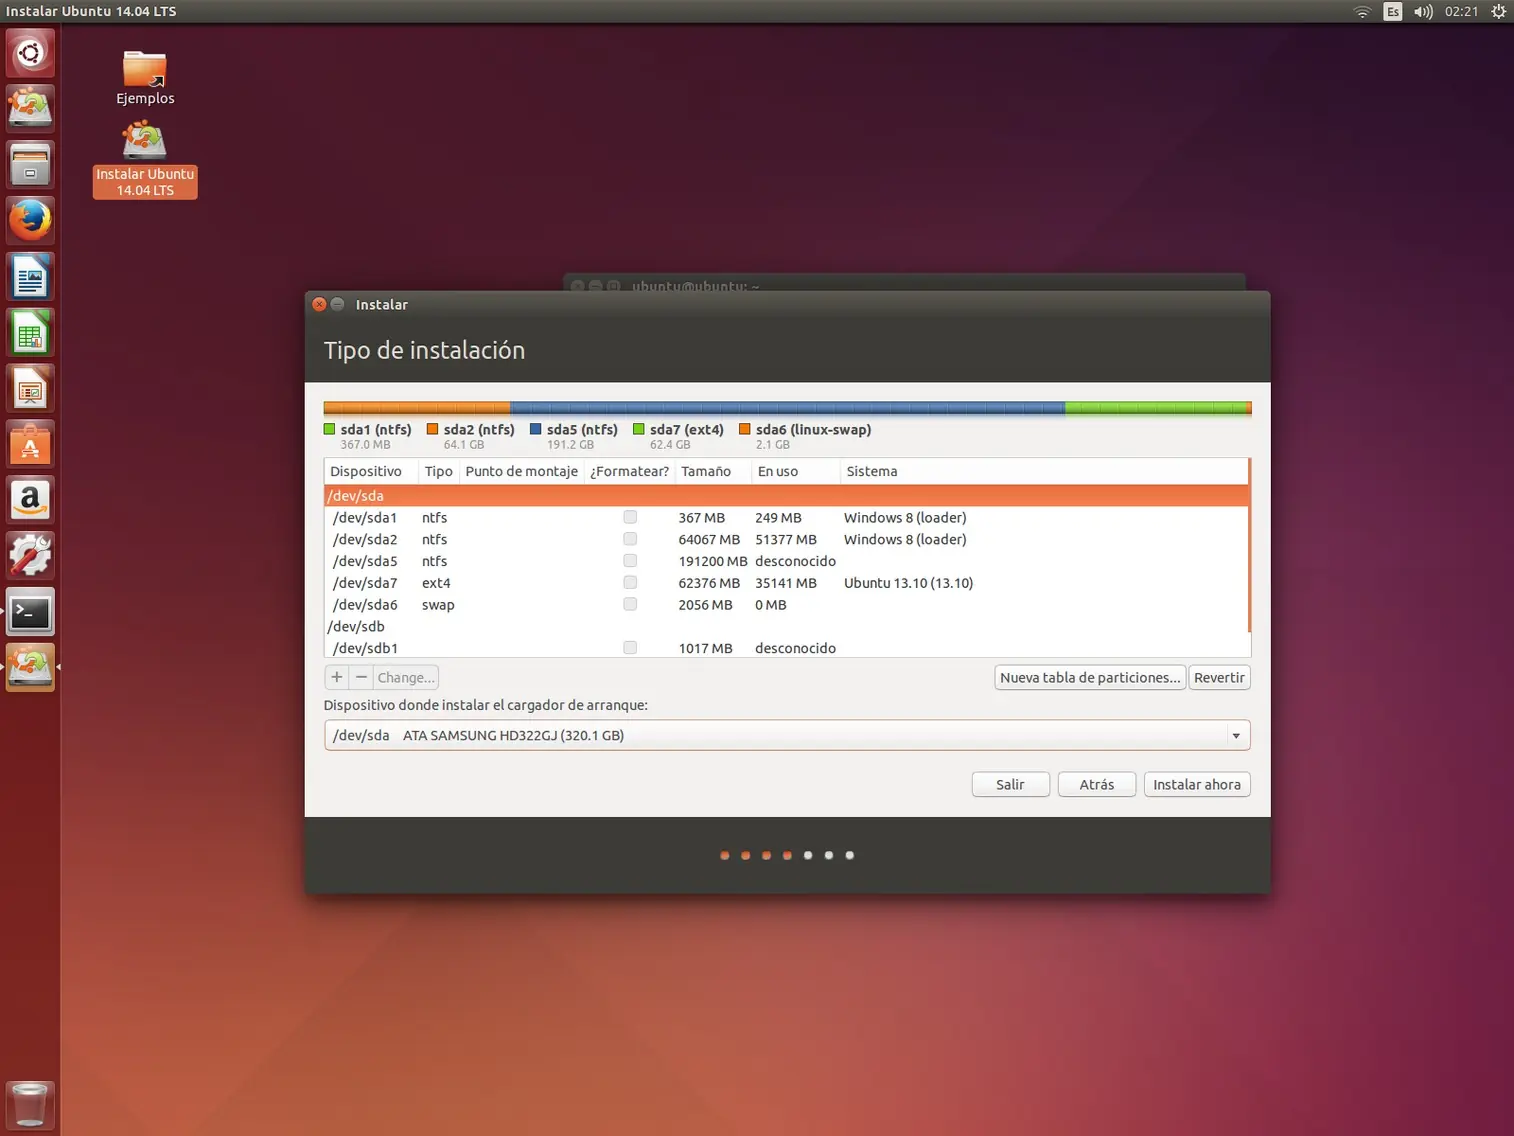The image size is (1514, 1136).
Task: Click the sda6 (linux-swap) legend swatch
Action: 744,429
